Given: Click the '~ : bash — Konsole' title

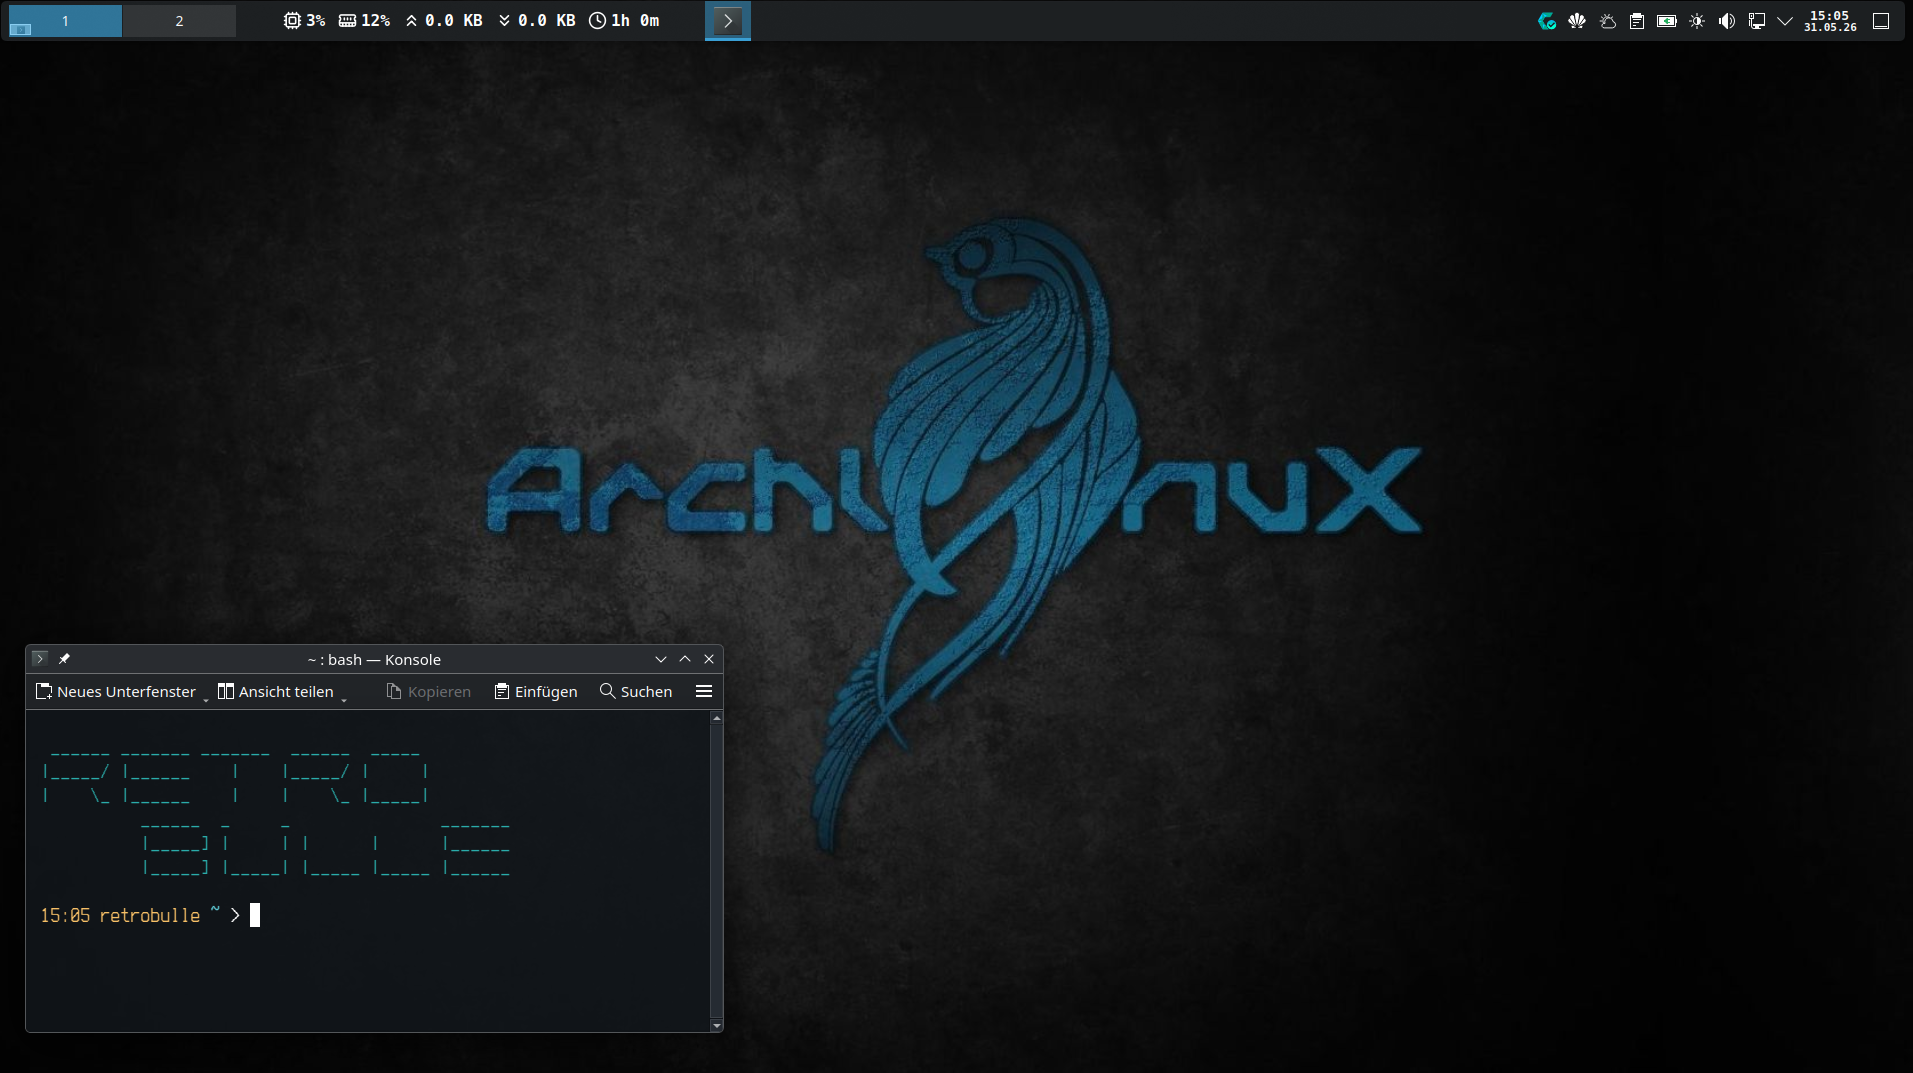Looking at the screenshot, I should pyautogui.click(x=374, y=660).
